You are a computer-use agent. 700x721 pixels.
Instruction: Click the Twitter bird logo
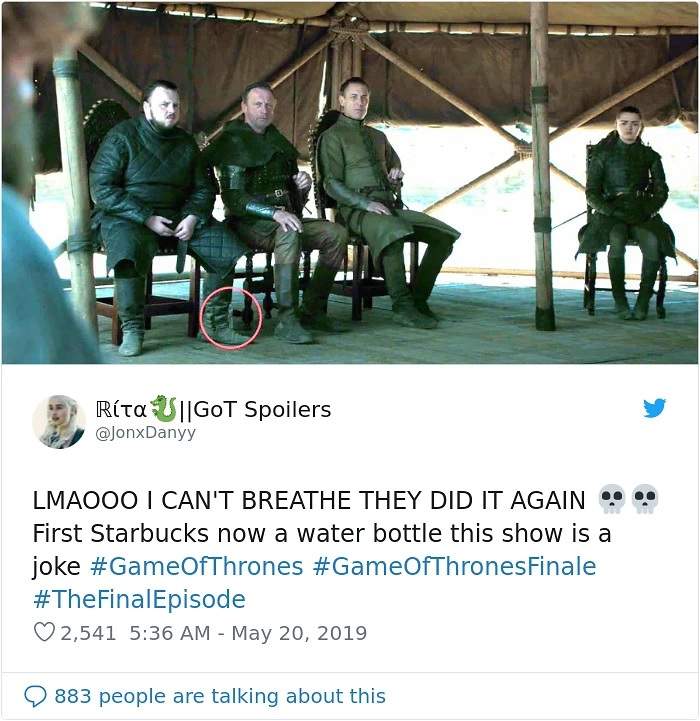(655, 407)
